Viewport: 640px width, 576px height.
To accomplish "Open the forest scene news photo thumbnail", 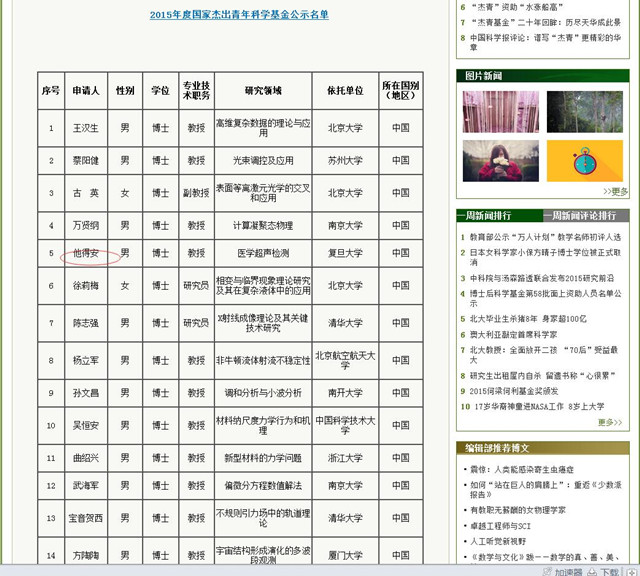I will pos(585,111).
